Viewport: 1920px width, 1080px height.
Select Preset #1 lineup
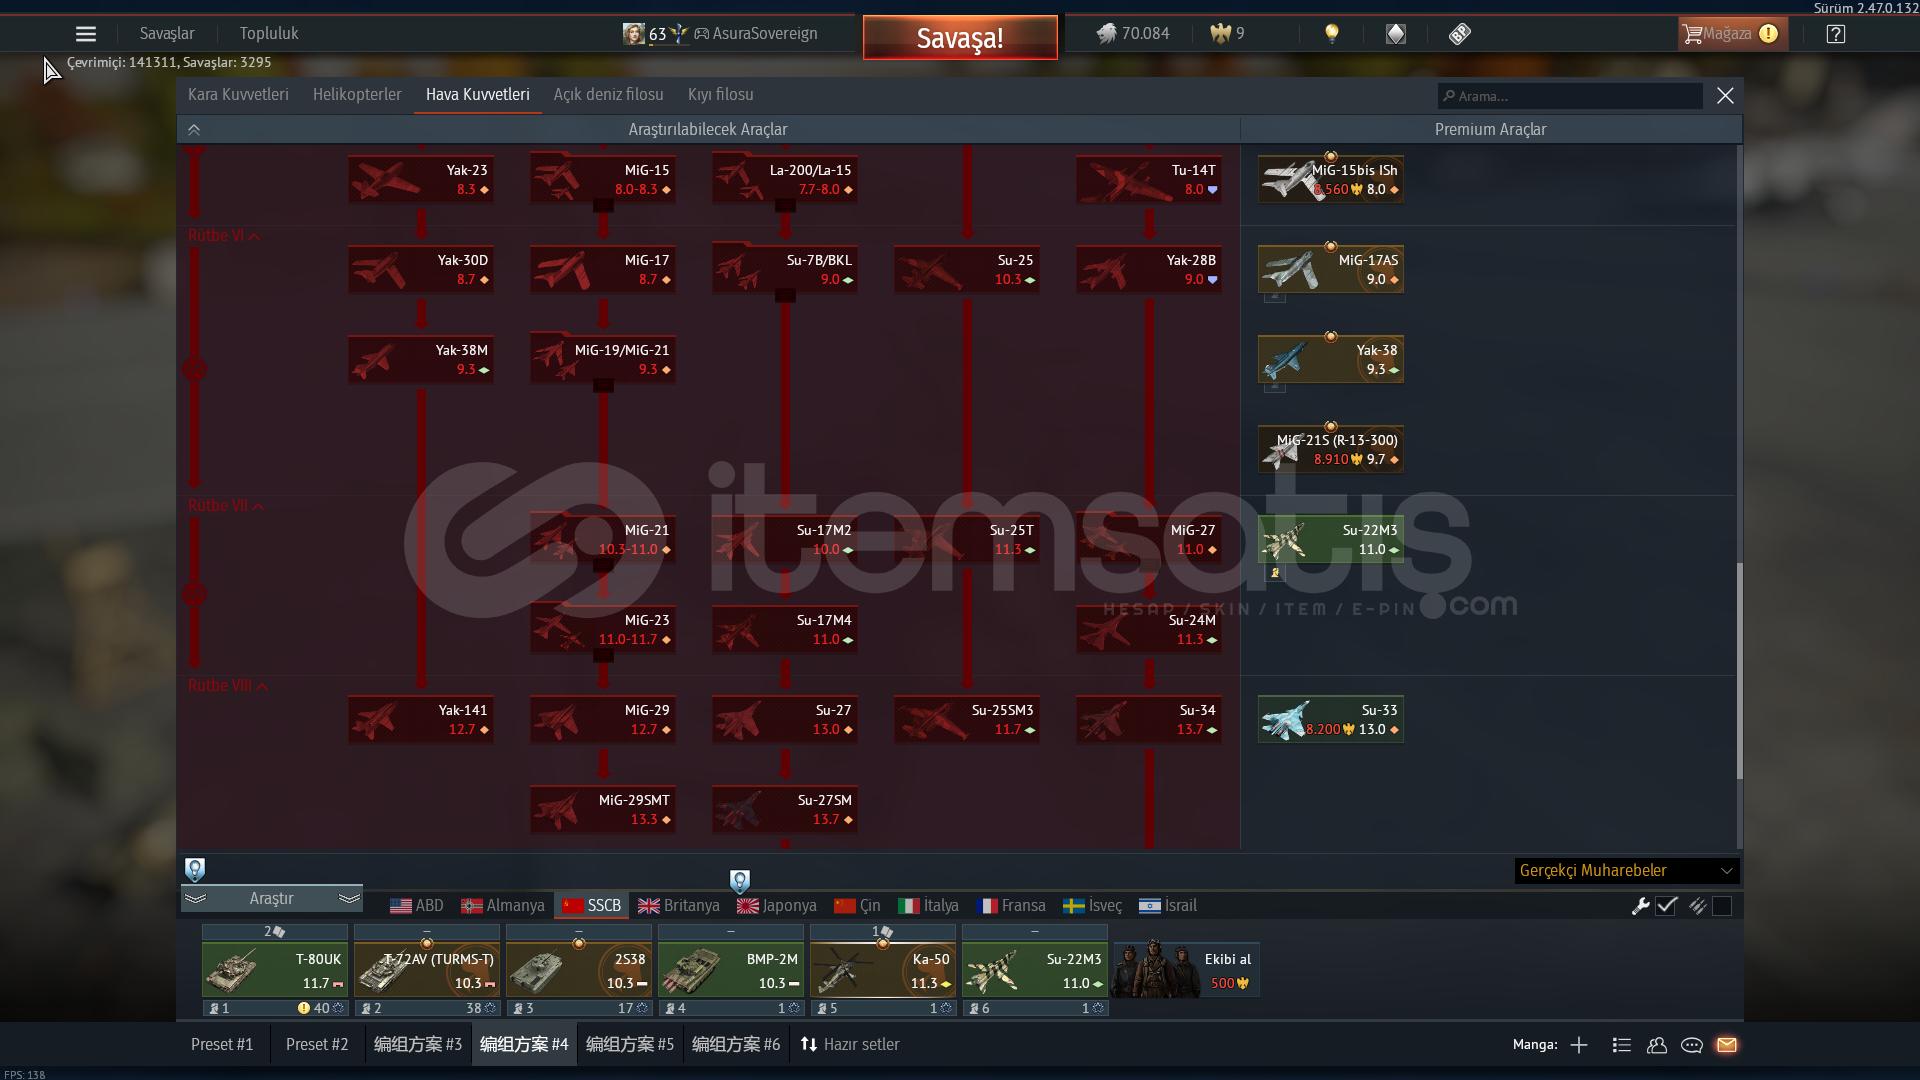(222, 1045)
